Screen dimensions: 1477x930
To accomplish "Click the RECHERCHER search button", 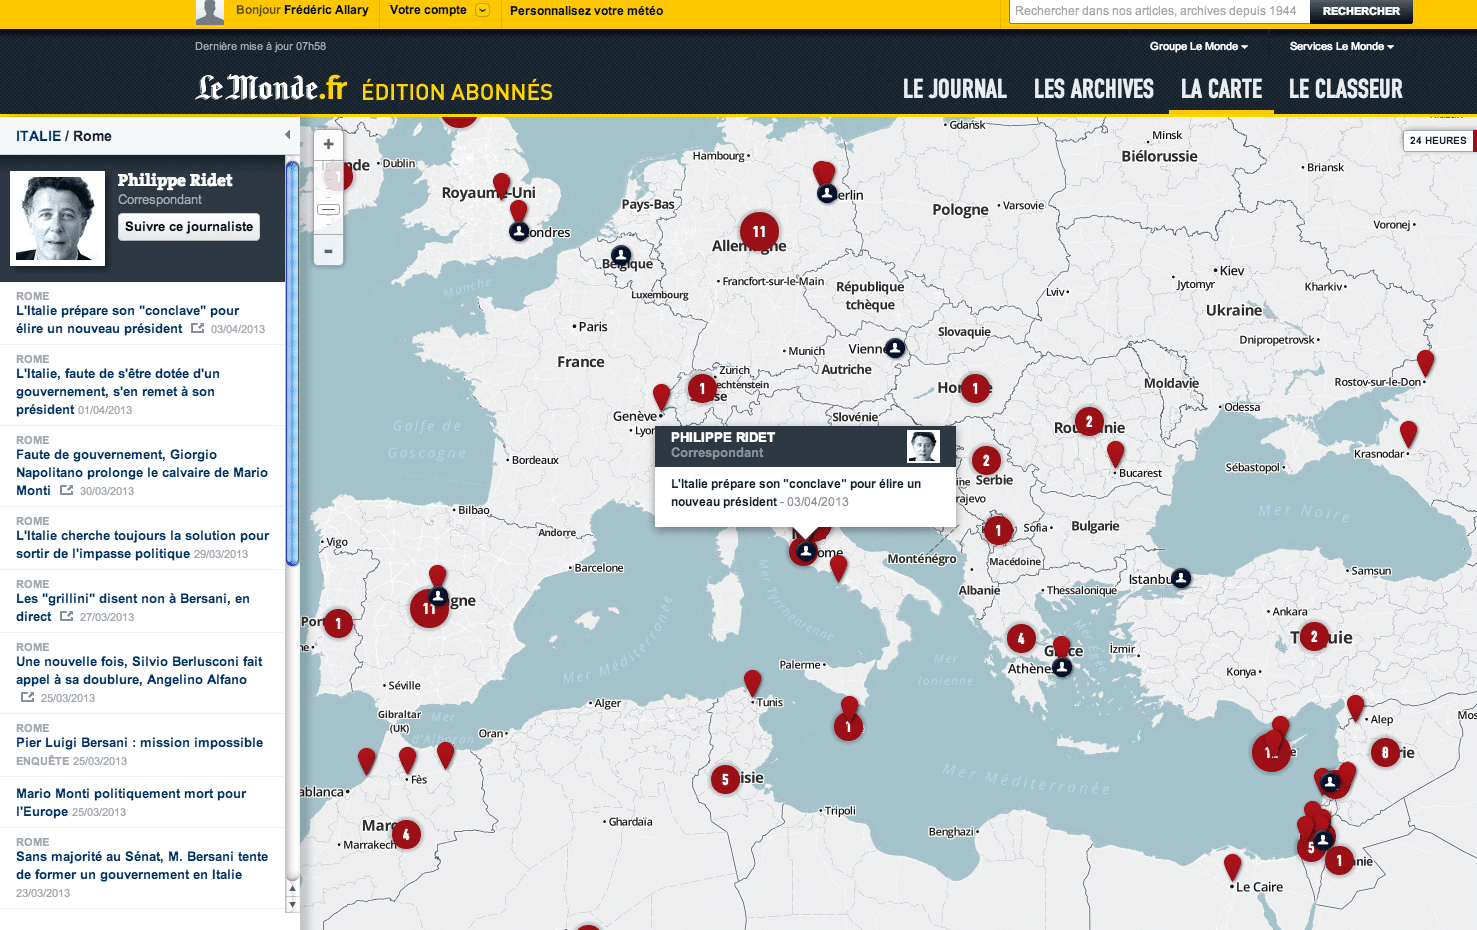I will [x=1361, y=11].
